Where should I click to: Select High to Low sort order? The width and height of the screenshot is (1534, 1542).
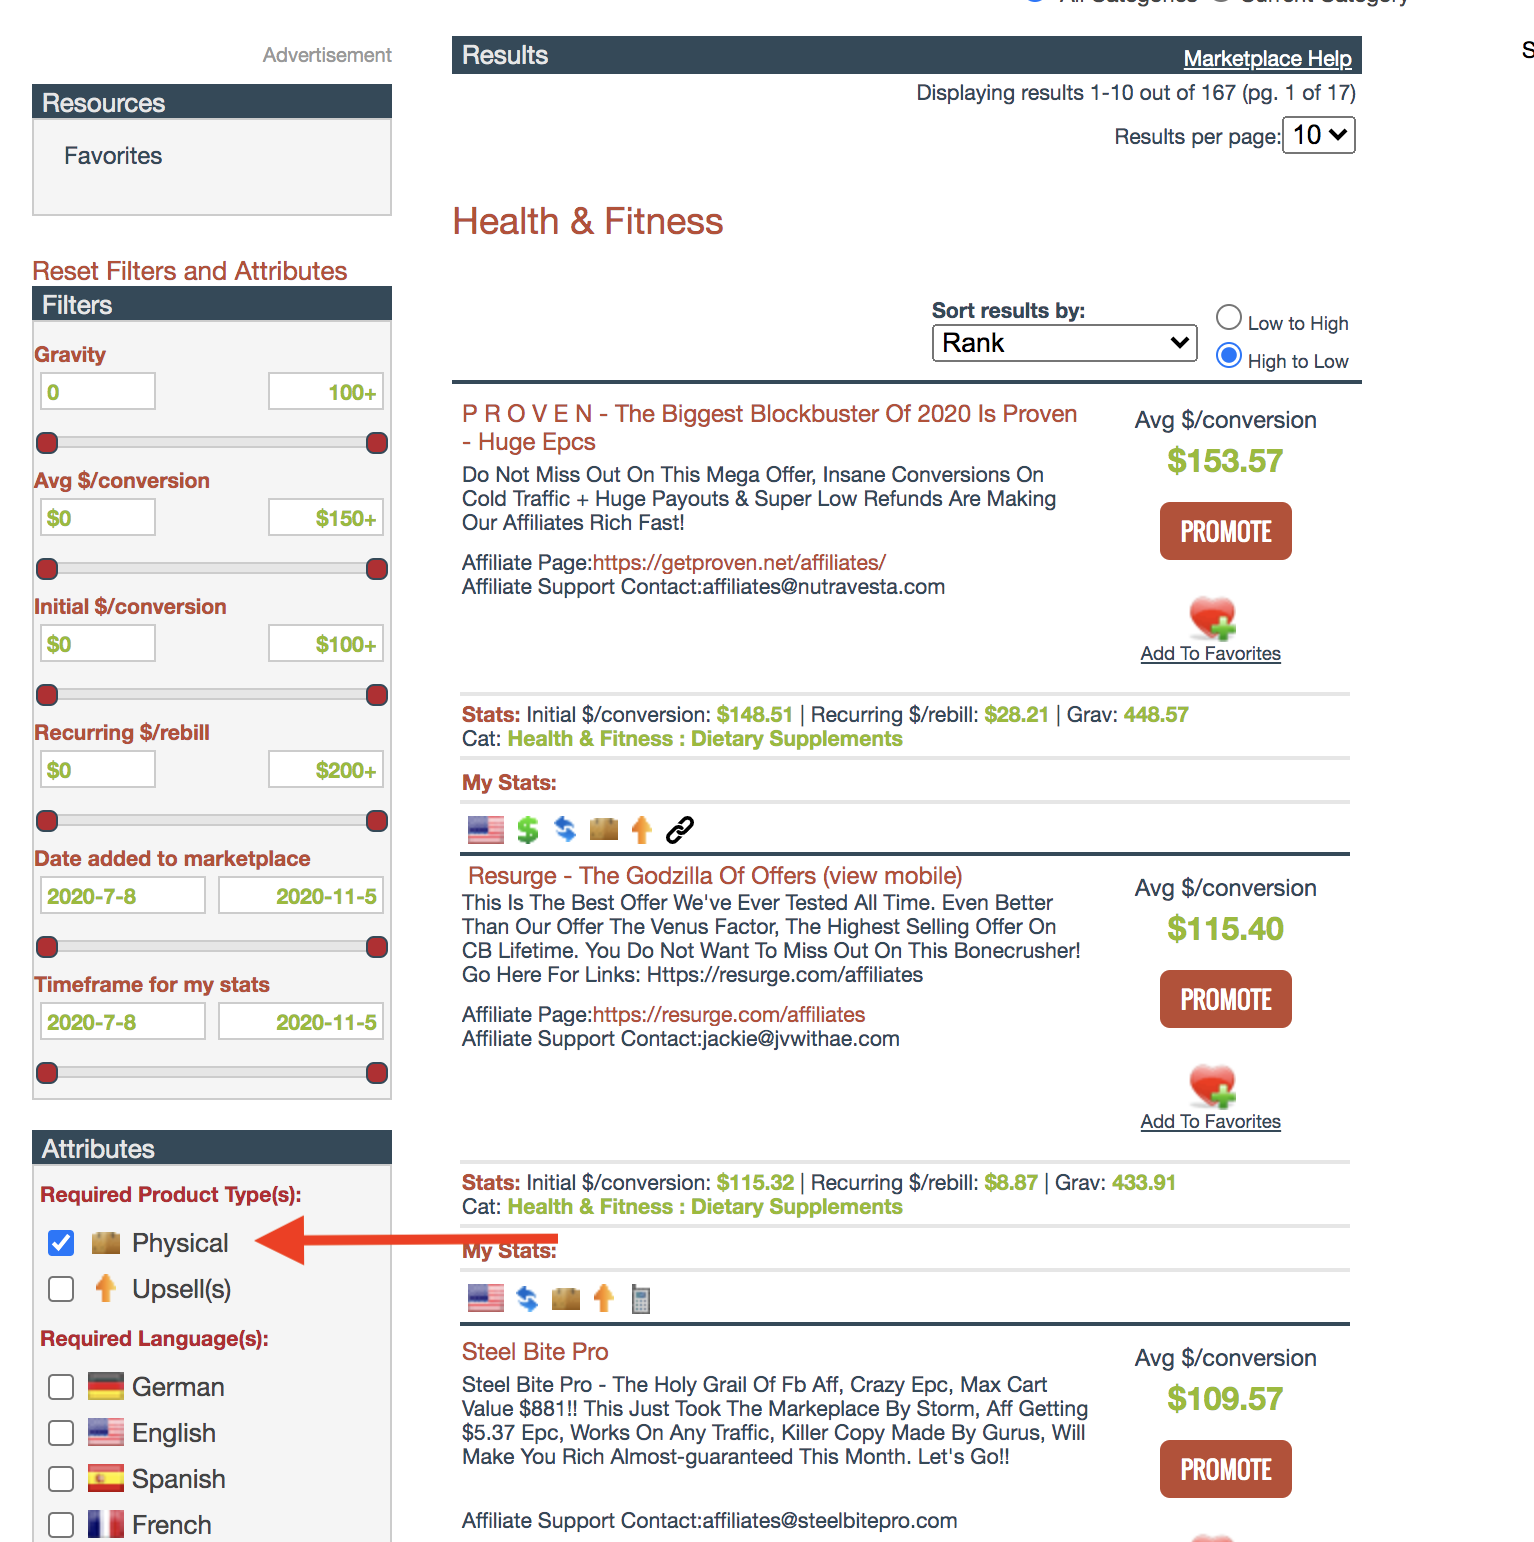1229,356
